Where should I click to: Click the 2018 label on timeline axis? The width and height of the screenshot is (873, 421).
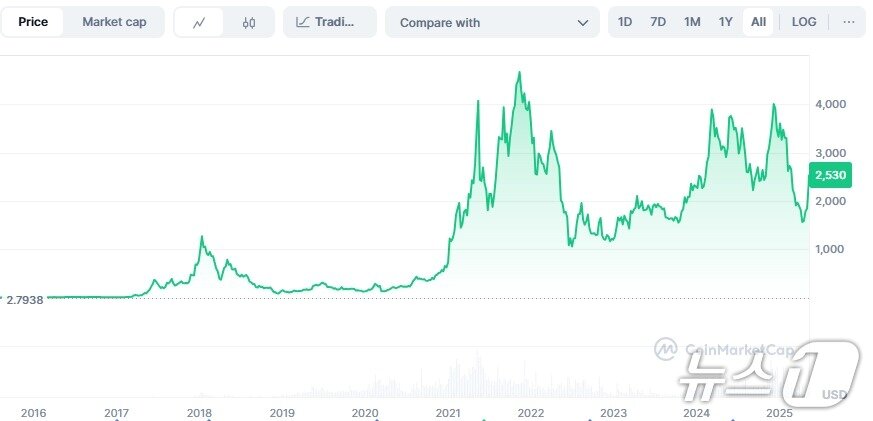pyautogui.click(x=199, y=413)
